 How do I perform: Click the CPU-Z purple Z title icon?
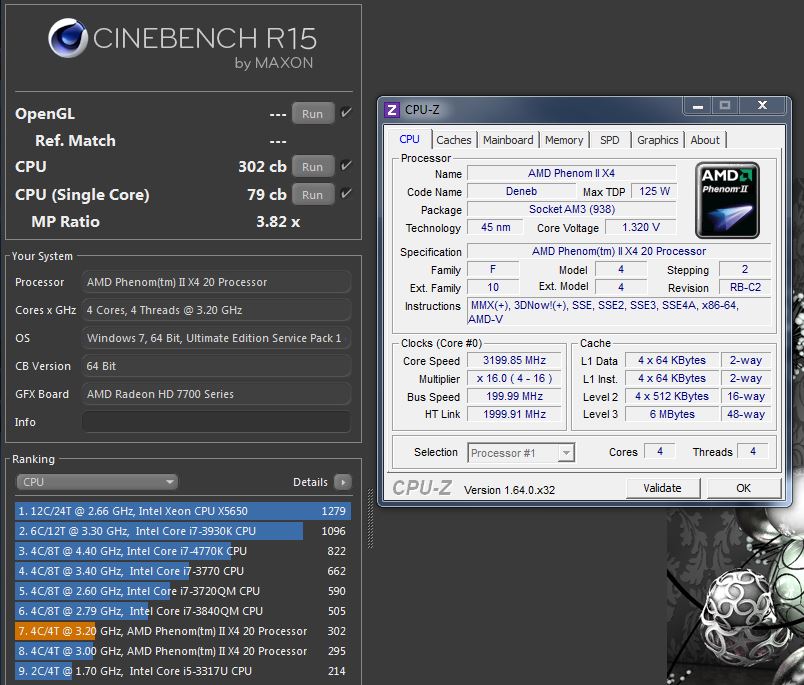[392, 110]
